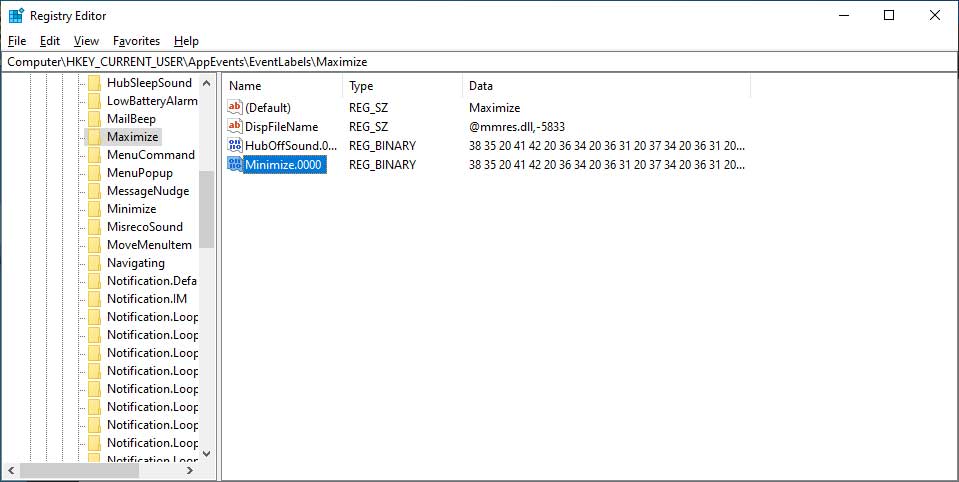Click the MessageNudge folder icon
Viewport: 959px width, 482px height.
[x=94, y=191]
